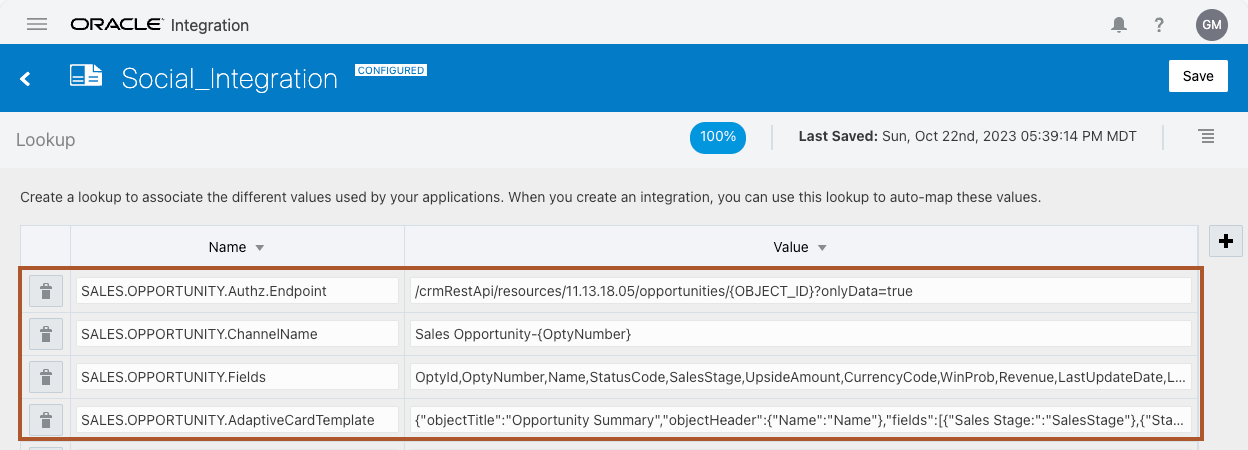This screenshot has width=1248, height=450.
Task: Edit the Sales Opportunity-{OptyNumber} value field
Action: pos(800,334)
